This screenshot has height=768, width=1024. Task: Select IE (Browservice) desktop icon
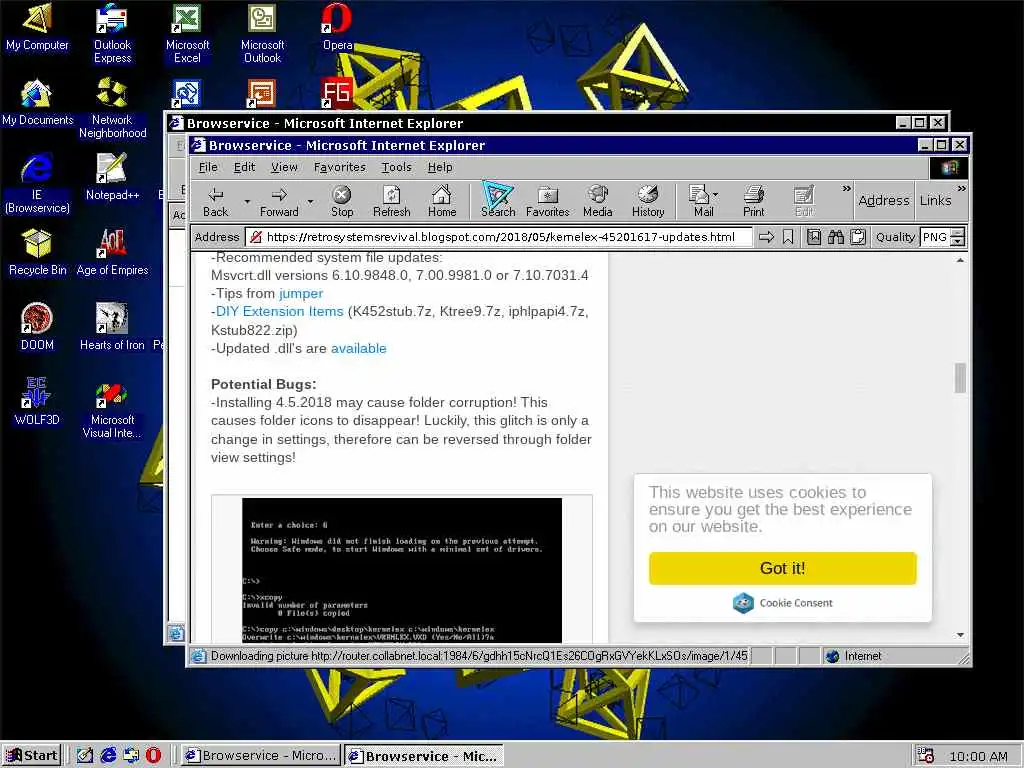point(37,184)
